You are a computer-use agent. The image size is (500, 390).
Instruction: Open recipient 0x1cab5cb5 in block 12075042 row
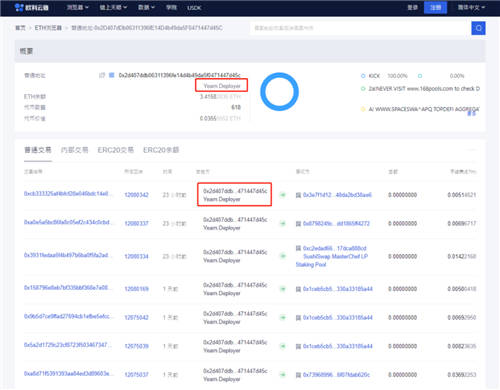click(x=337, y=317)
